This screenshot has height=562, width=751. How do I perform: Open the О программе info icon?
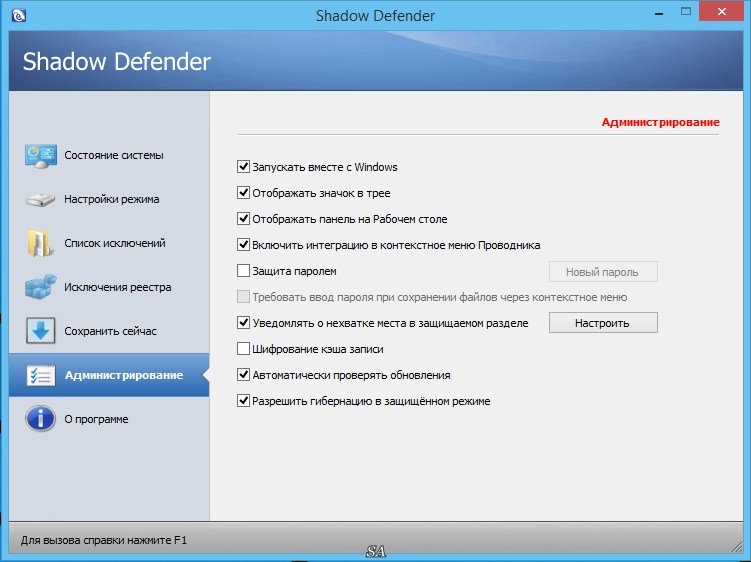pos(40,419)
